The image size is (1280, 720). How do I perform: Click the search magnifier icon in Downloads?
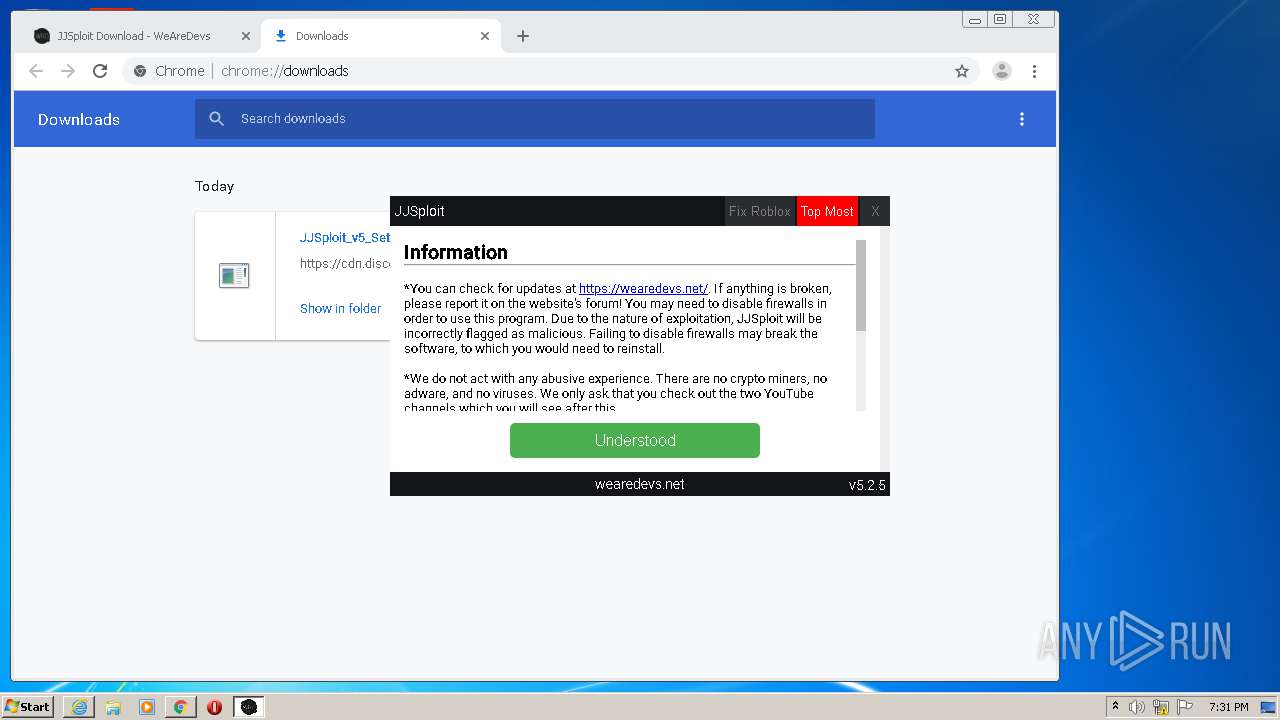point(217,119)
